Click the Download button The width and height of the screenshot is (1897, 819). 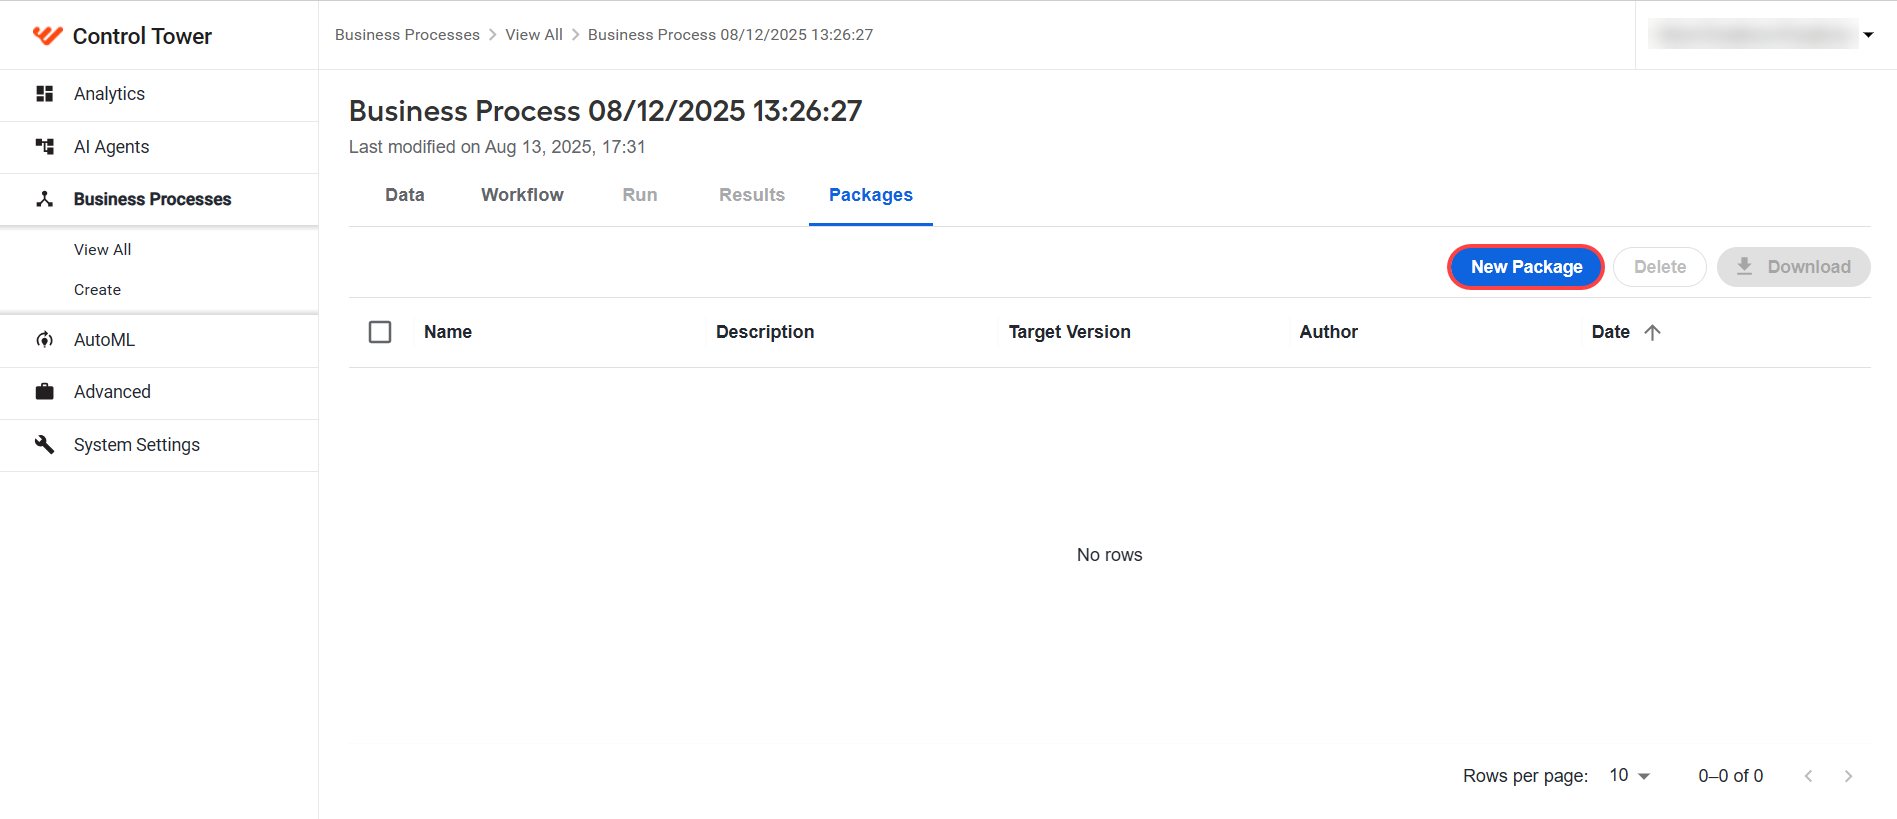(x=1794, y=267)
